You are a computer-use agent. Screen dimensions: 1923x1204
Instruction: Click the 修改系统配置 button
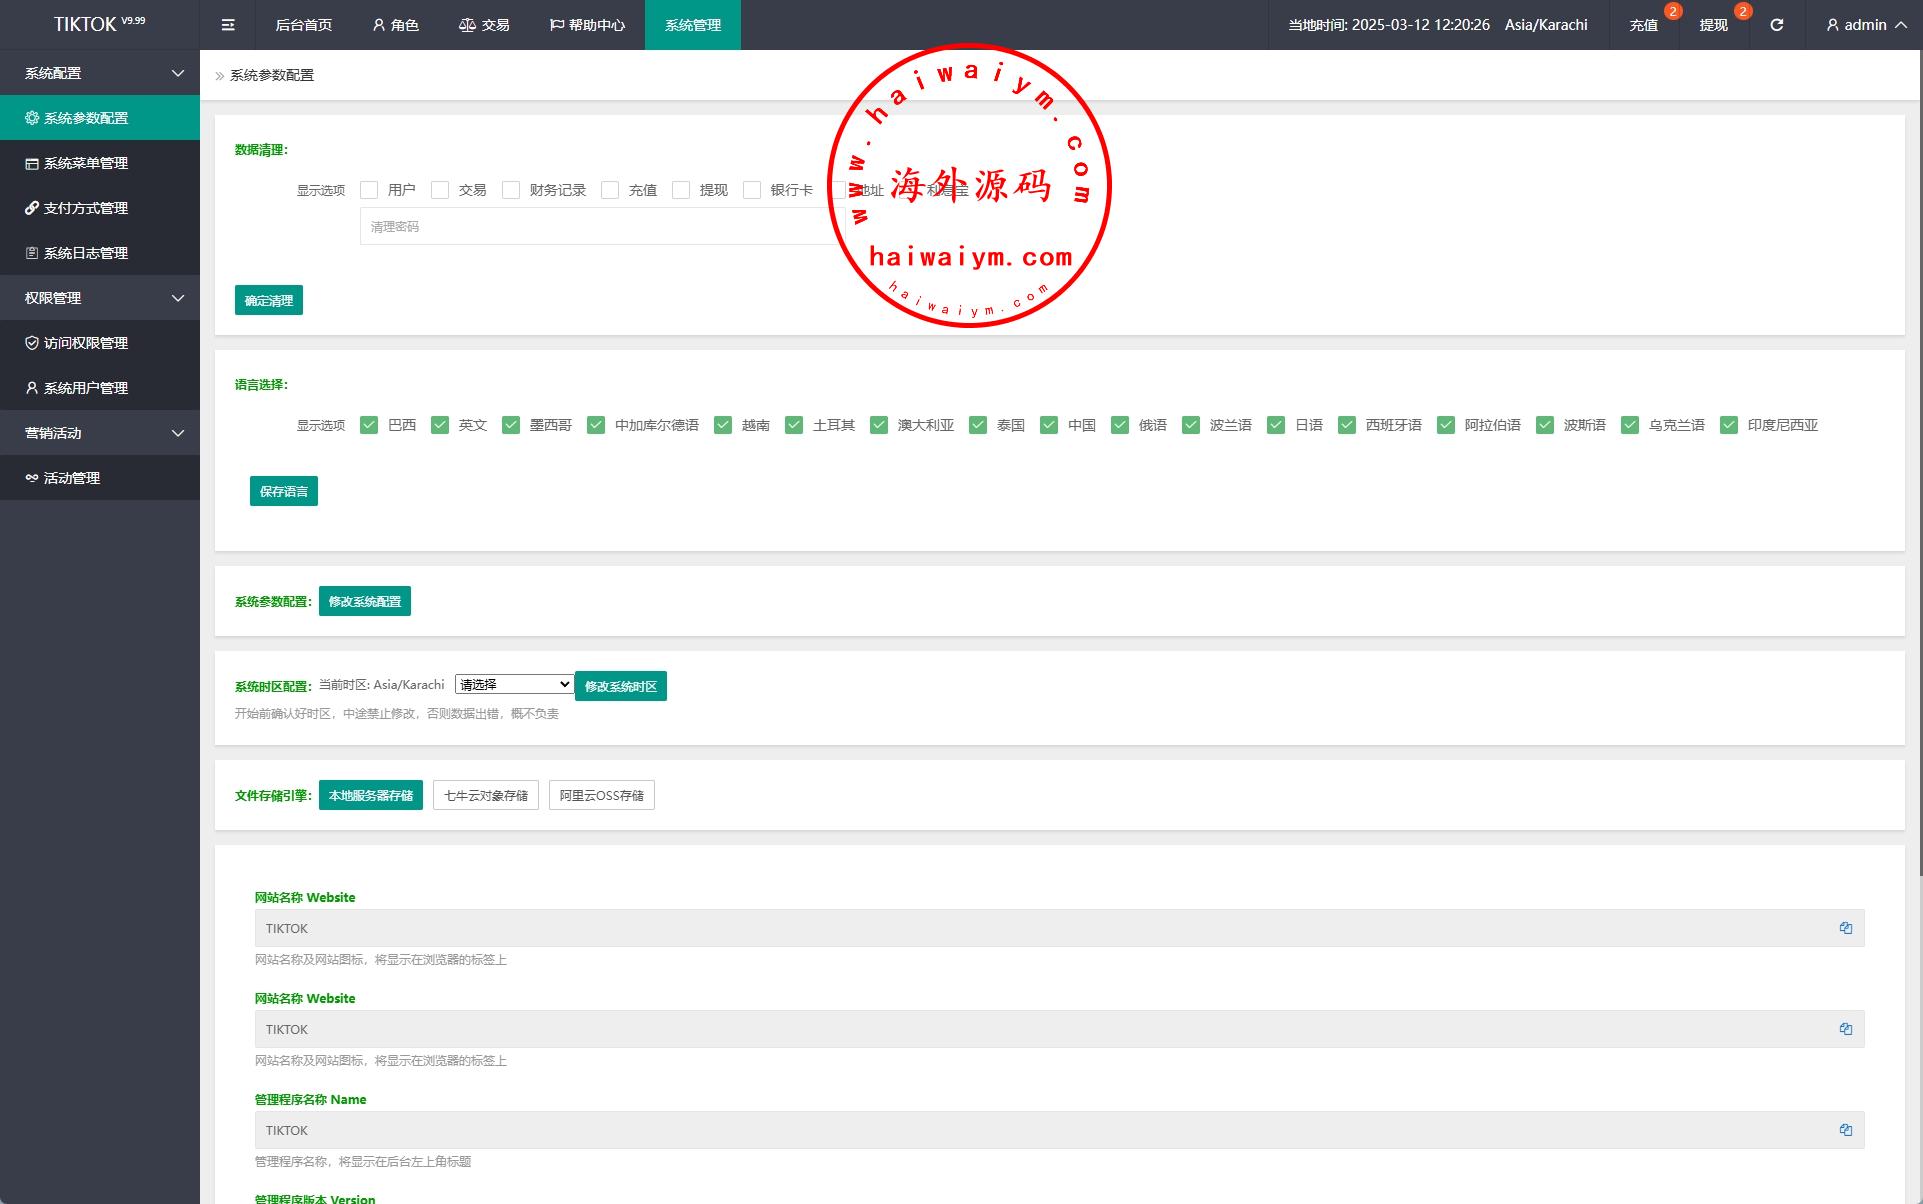click(x=364, y=601)
